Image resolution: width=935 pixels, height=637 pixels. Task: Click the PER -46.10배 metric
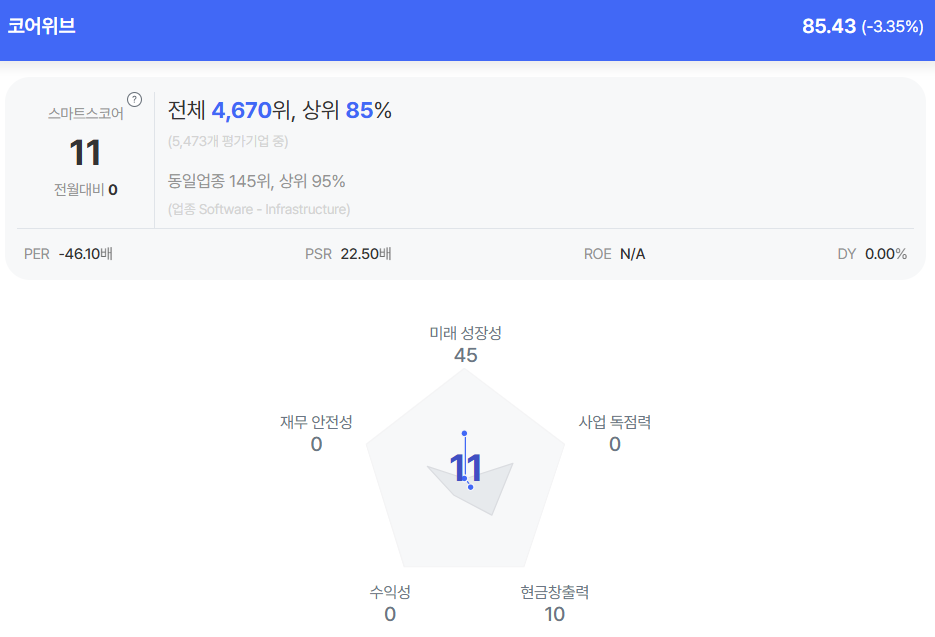68,254
